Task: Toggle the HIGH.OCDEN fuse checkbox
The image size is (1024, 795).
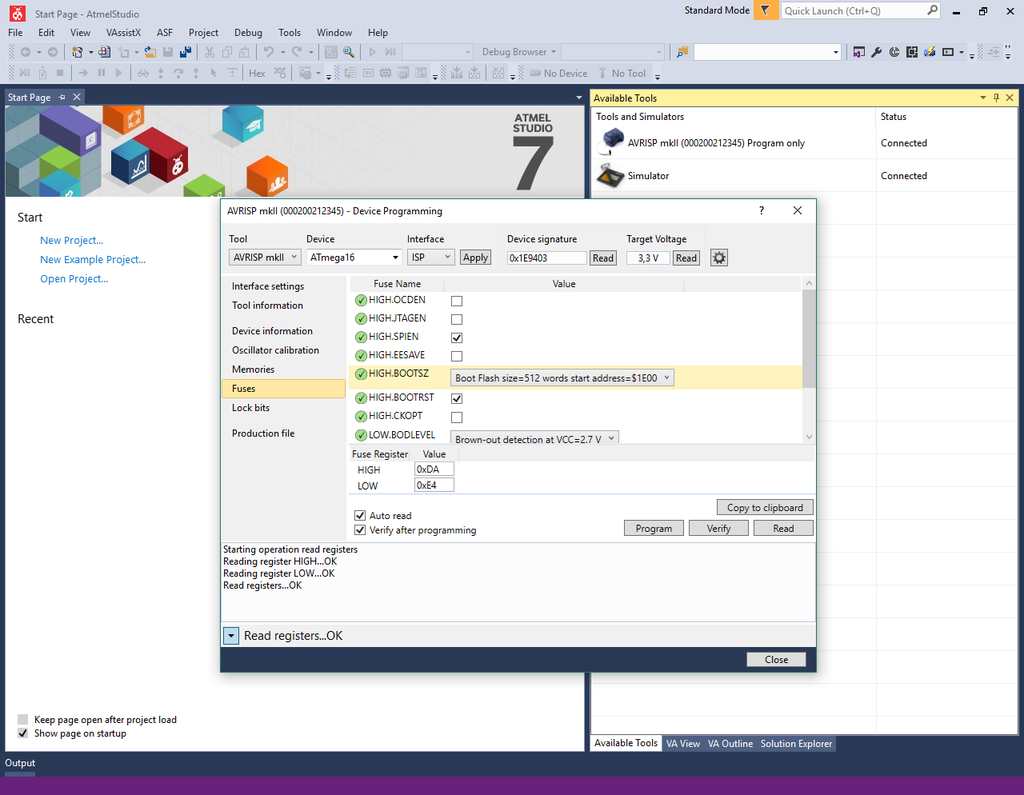Action: (456, 301)
